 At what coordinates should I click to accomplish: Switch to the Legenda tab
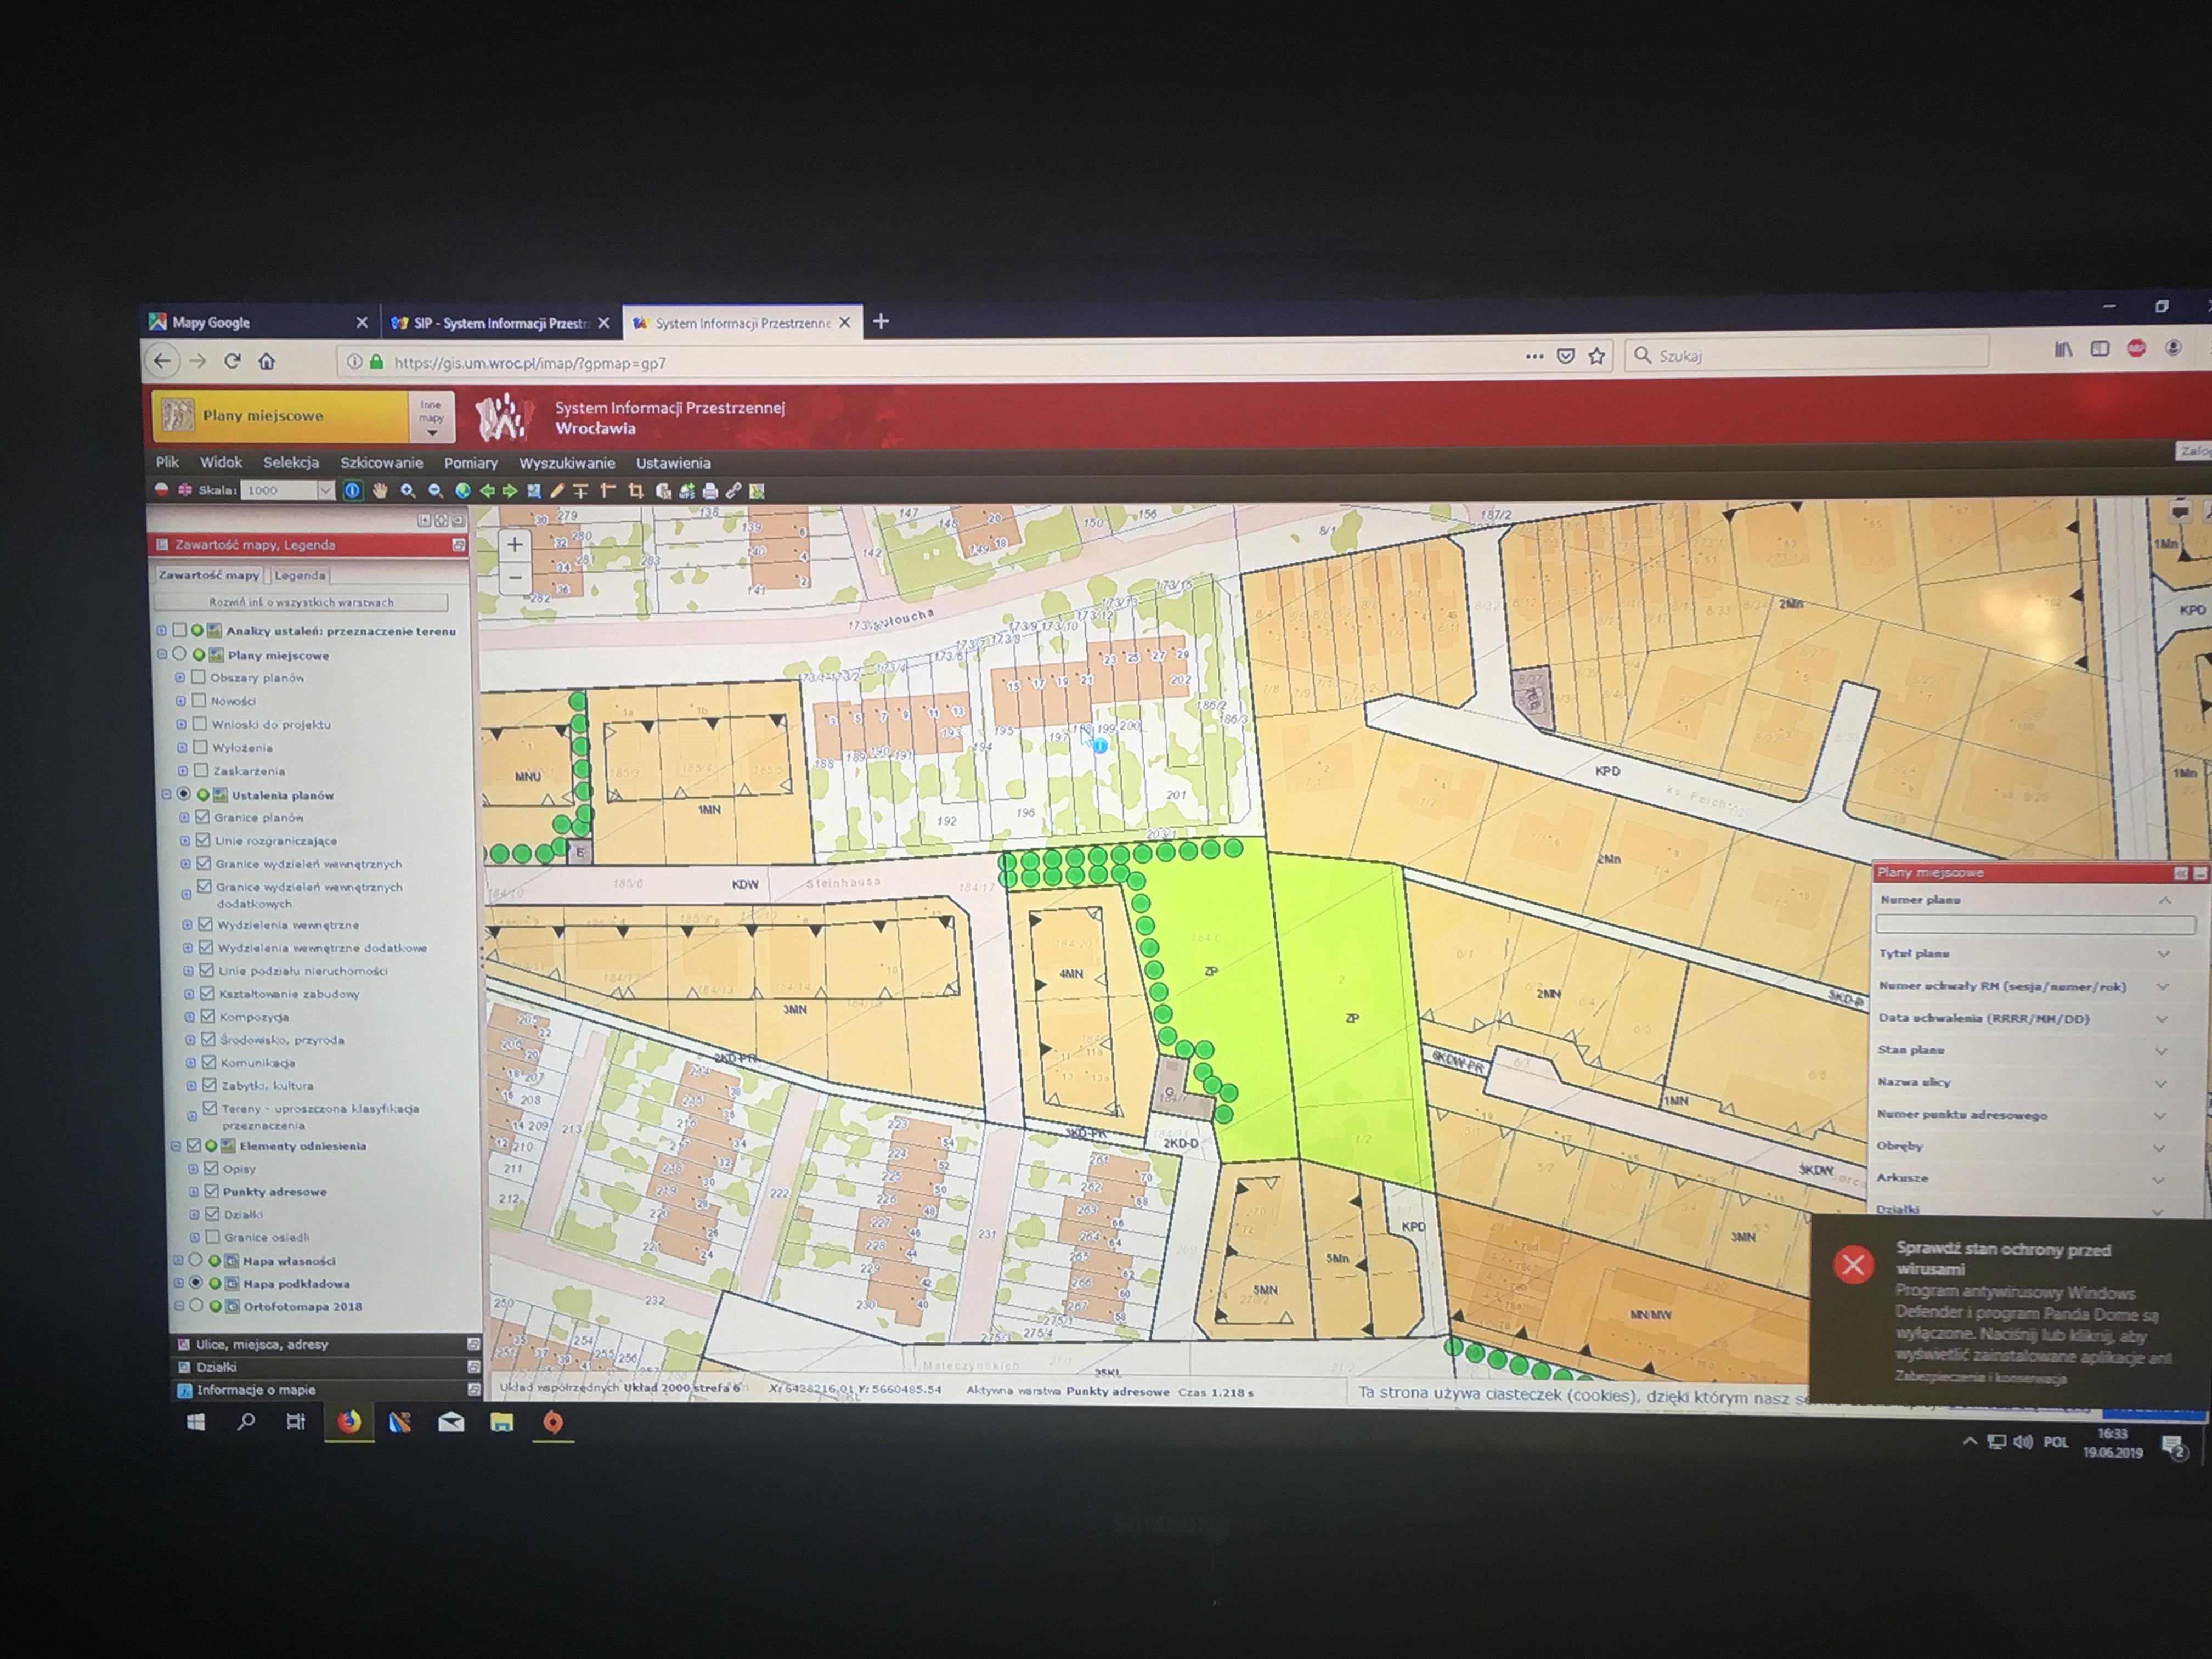point(300,575)
